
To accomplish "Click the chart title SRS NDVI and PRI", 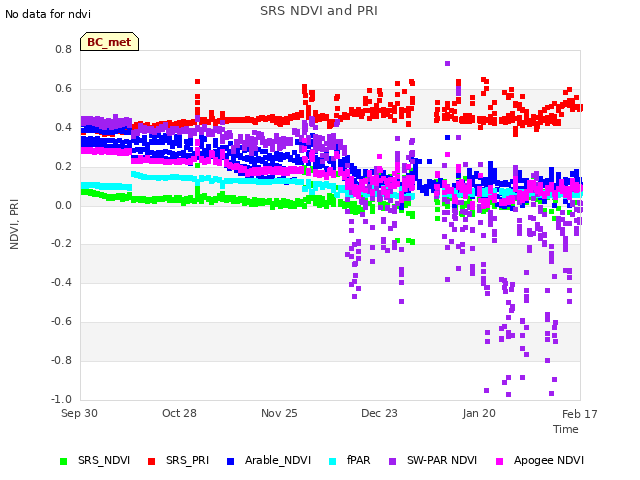I will (319, 11).
